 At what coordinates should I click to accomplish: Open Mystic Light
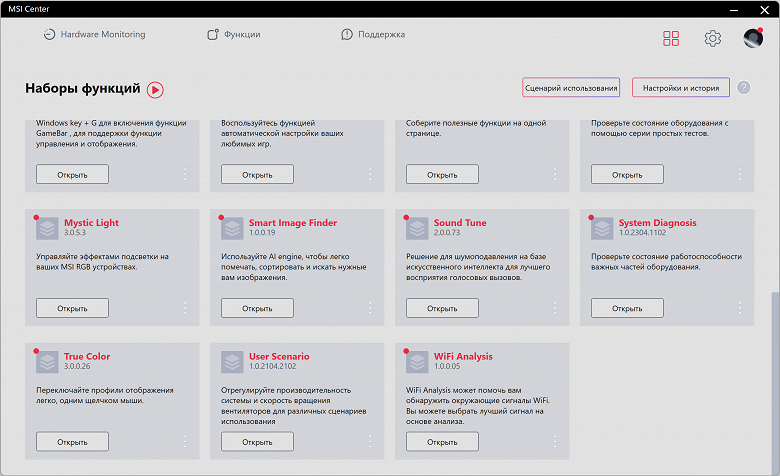[72, 308]
